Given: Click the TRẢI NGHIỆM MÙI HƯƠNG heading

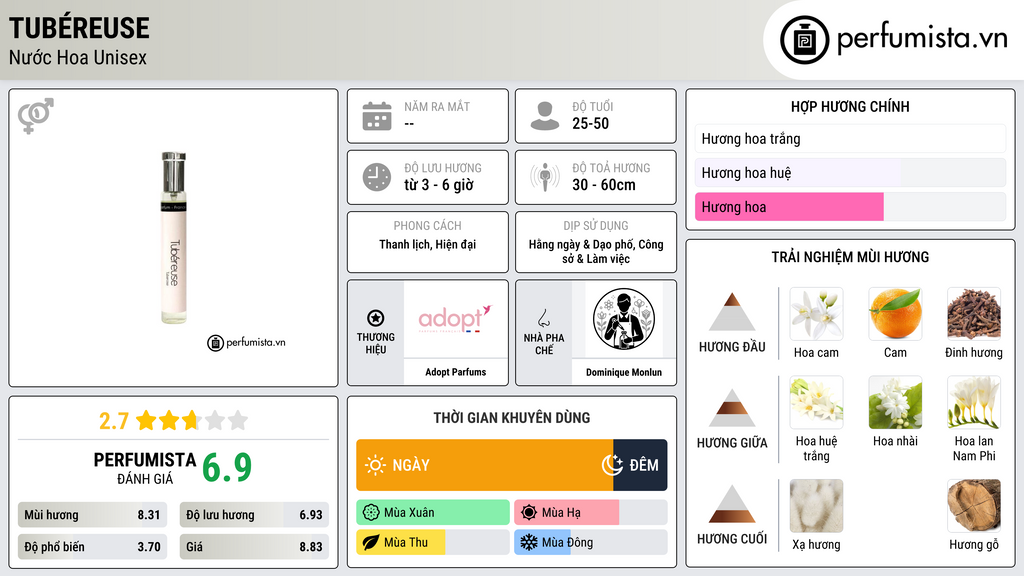Looking at the screenshot, I should [x=850, y=257].
